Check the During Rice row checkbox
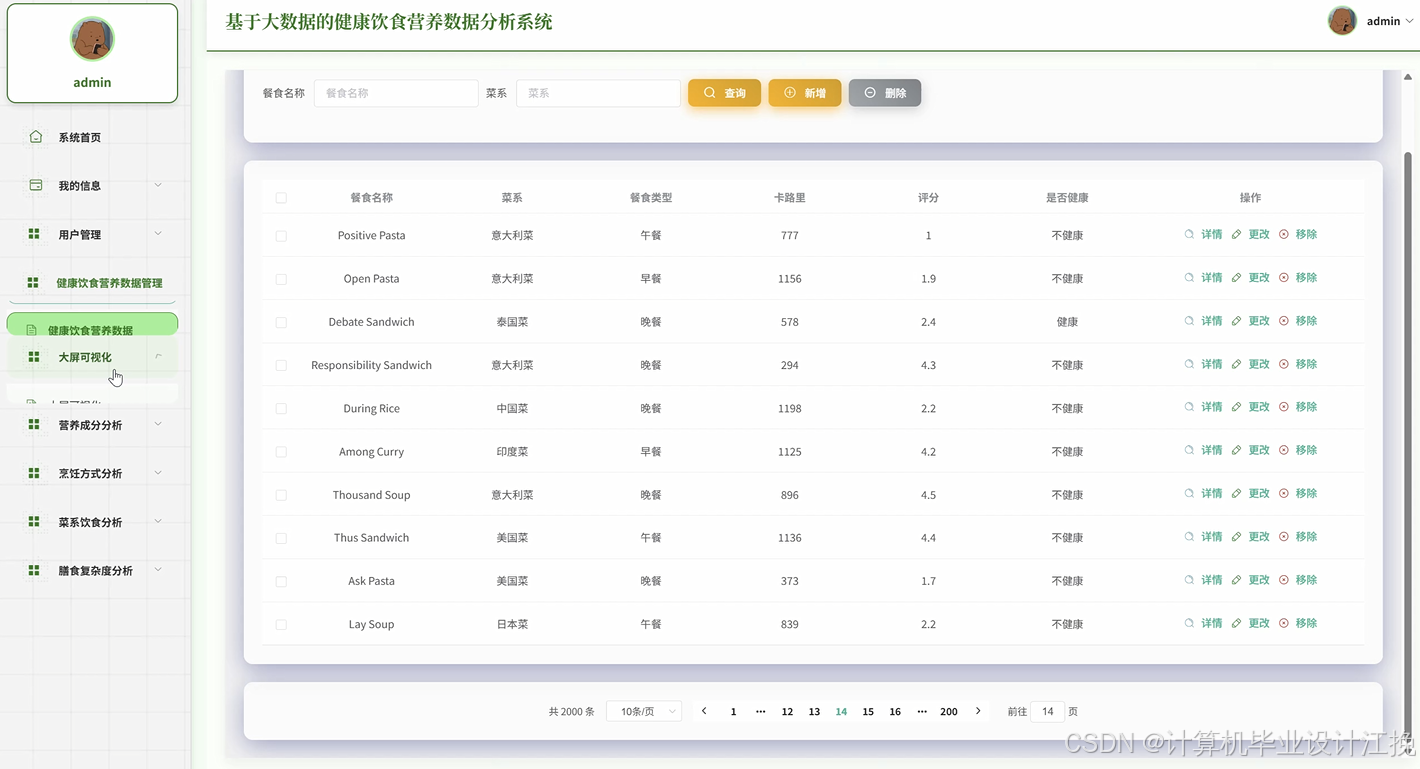The width and height of the screenshot is (1420, 769). click(x=281, y=408)
